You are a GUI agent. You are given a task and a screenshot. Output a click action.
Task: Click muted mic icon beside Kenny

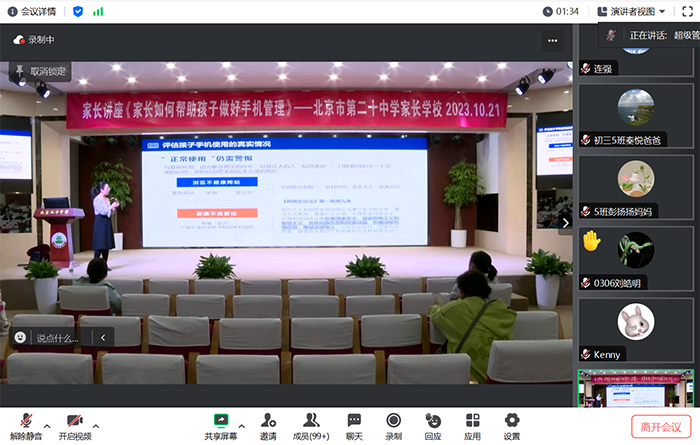coord(586,354)
